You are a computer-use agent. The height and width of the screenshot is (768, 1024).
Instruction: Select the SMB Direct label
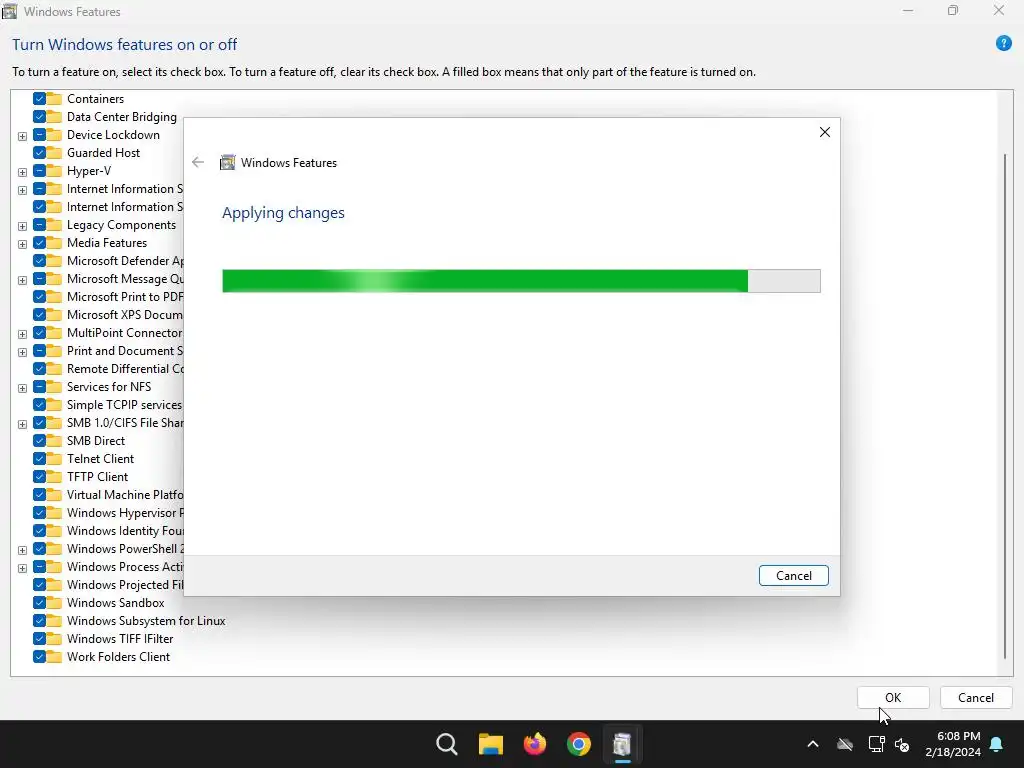pos(96,441)
